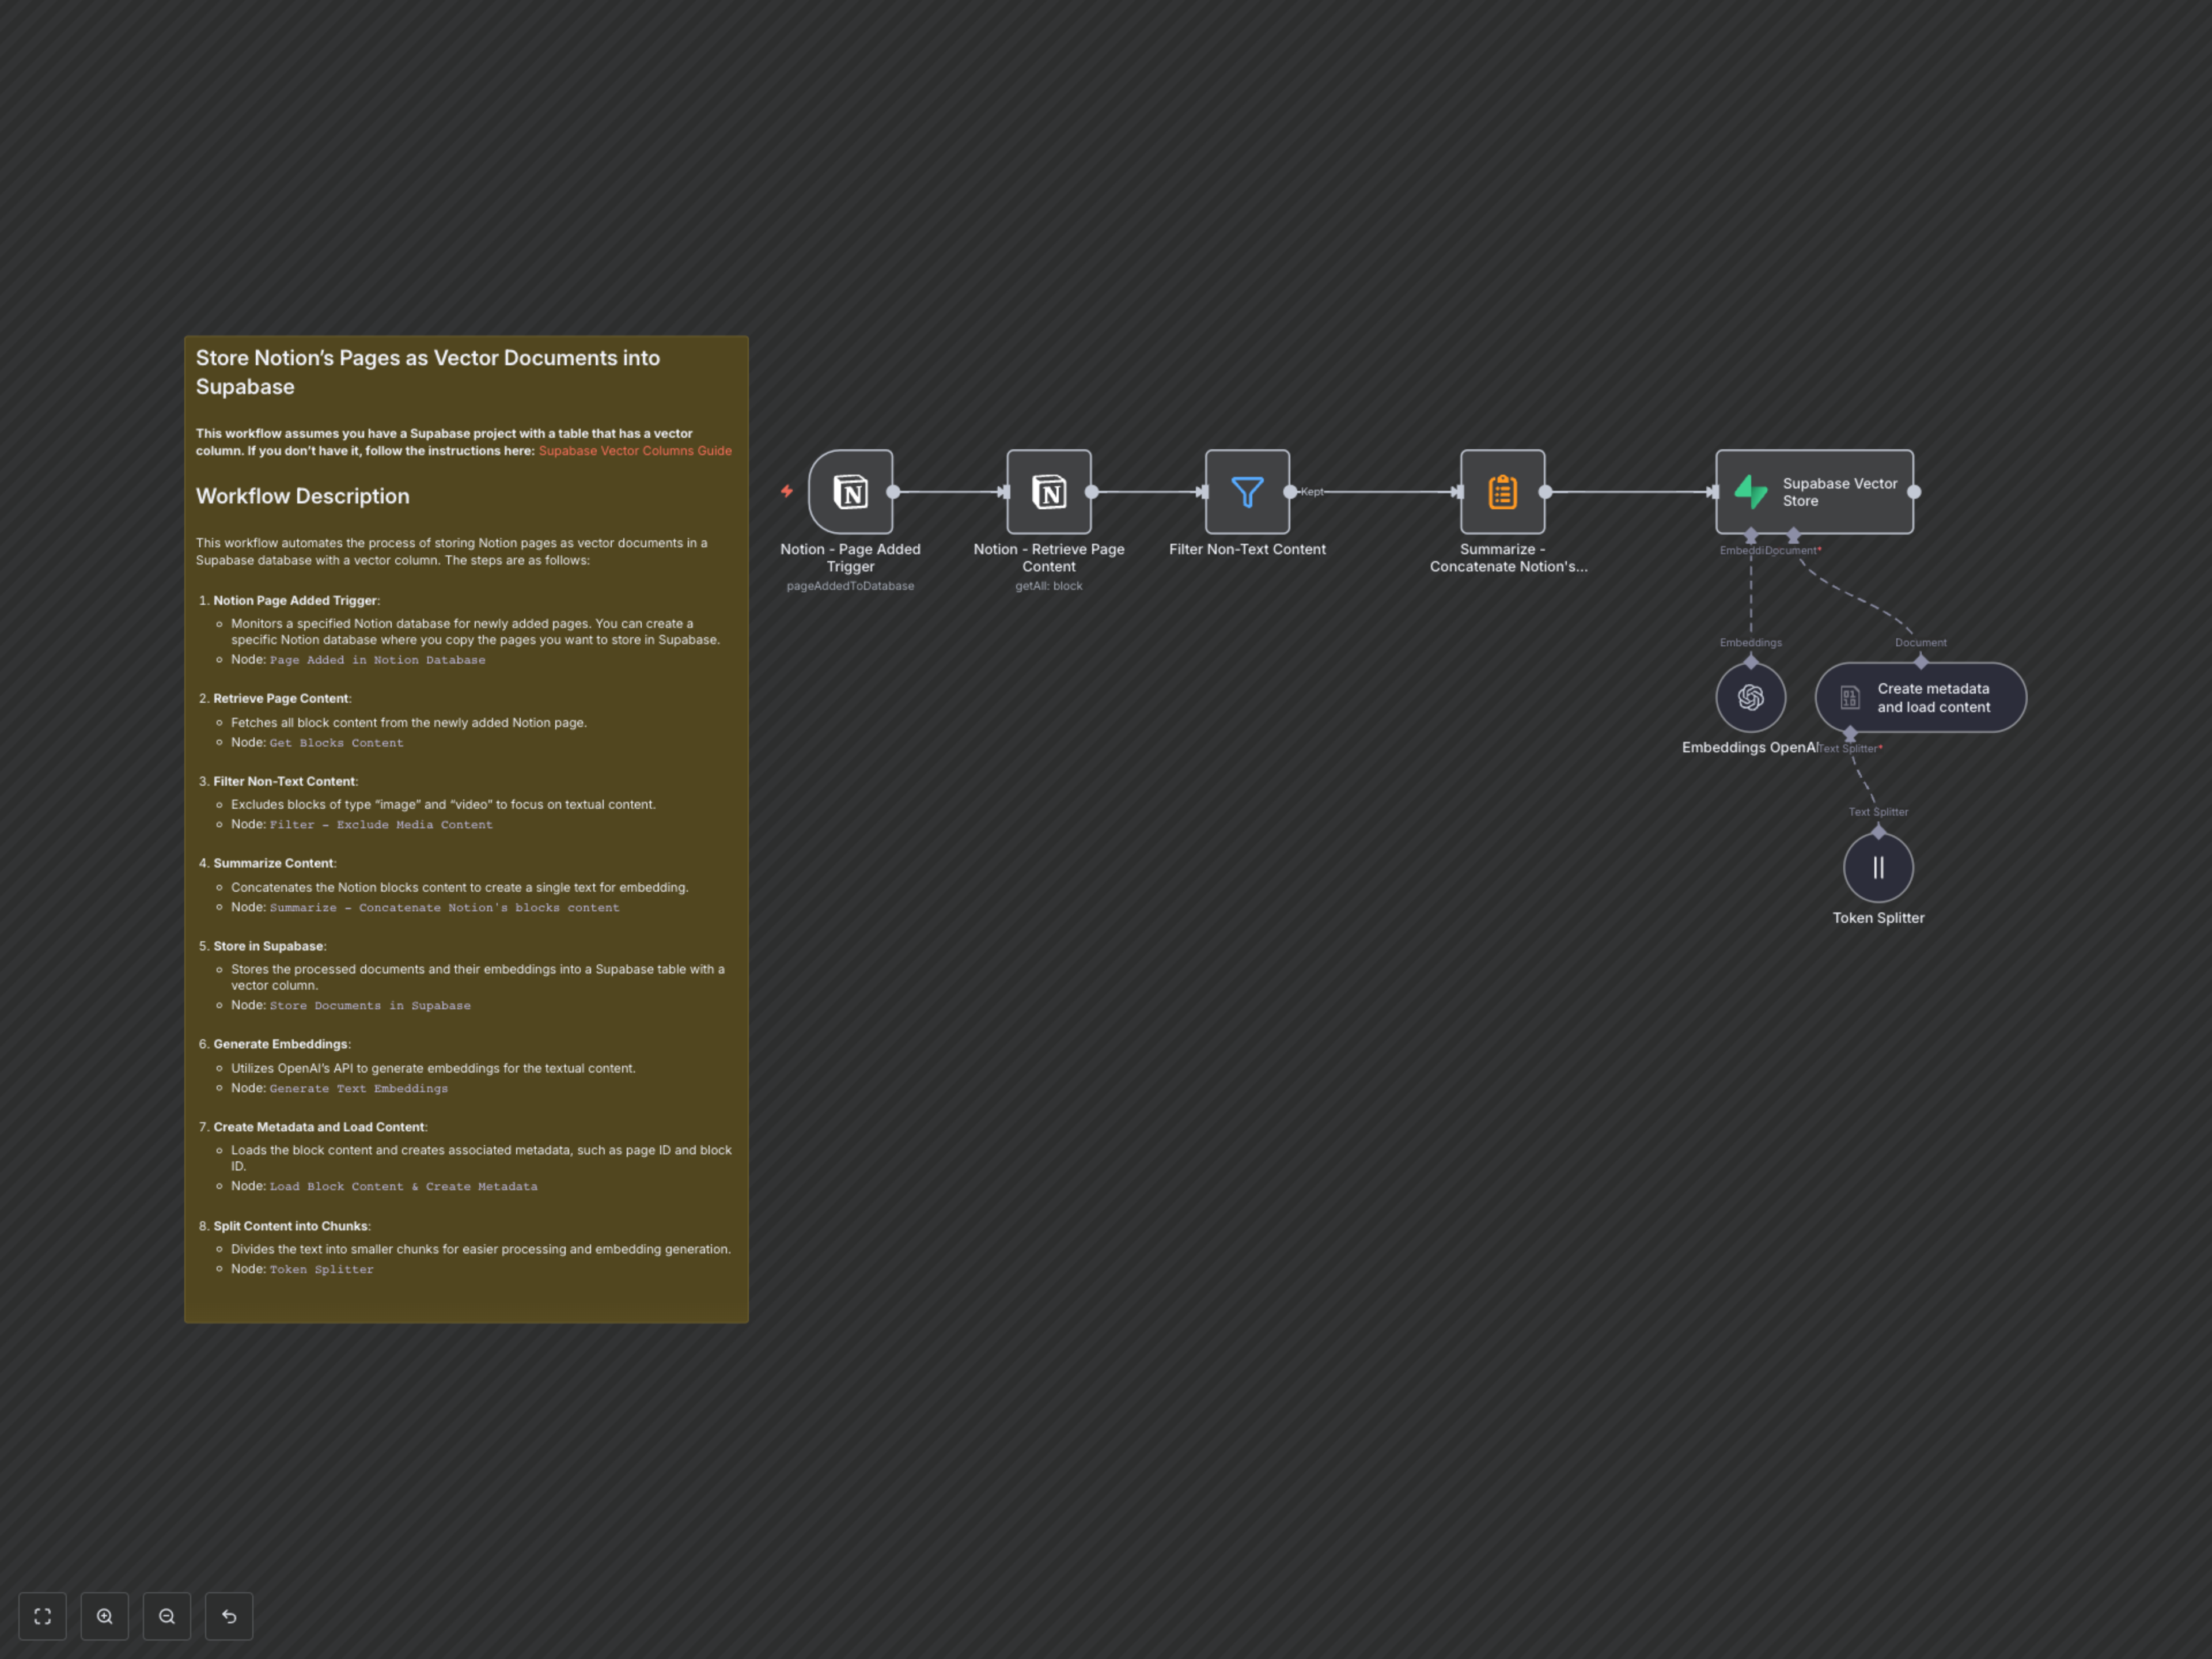Click the Notion Page Added Trigger node
Viewport: 2212px width, 1659px height.
pyautogui.click(x=850, y=492)
